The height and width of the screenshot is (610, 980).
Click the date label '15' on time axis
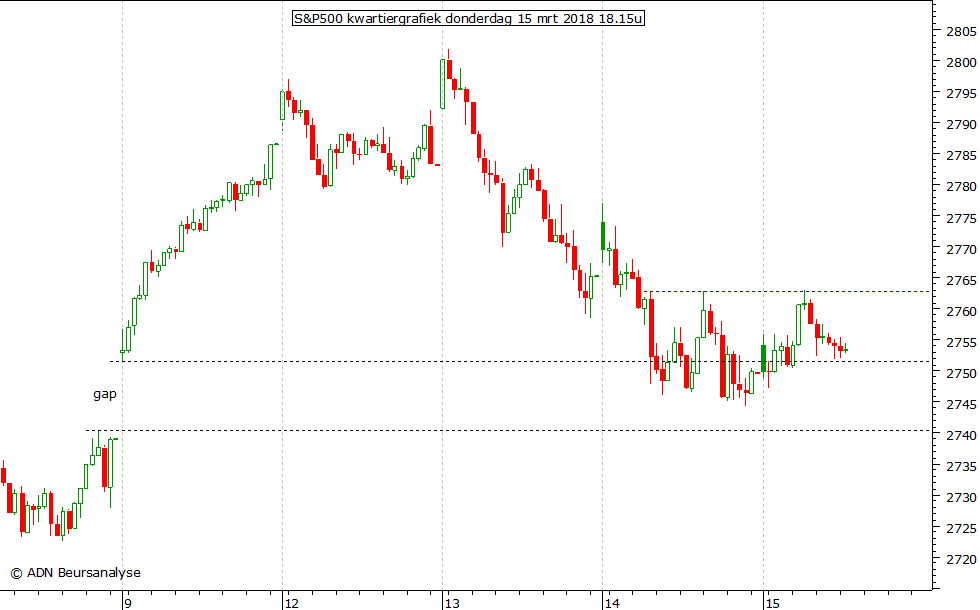772,603
